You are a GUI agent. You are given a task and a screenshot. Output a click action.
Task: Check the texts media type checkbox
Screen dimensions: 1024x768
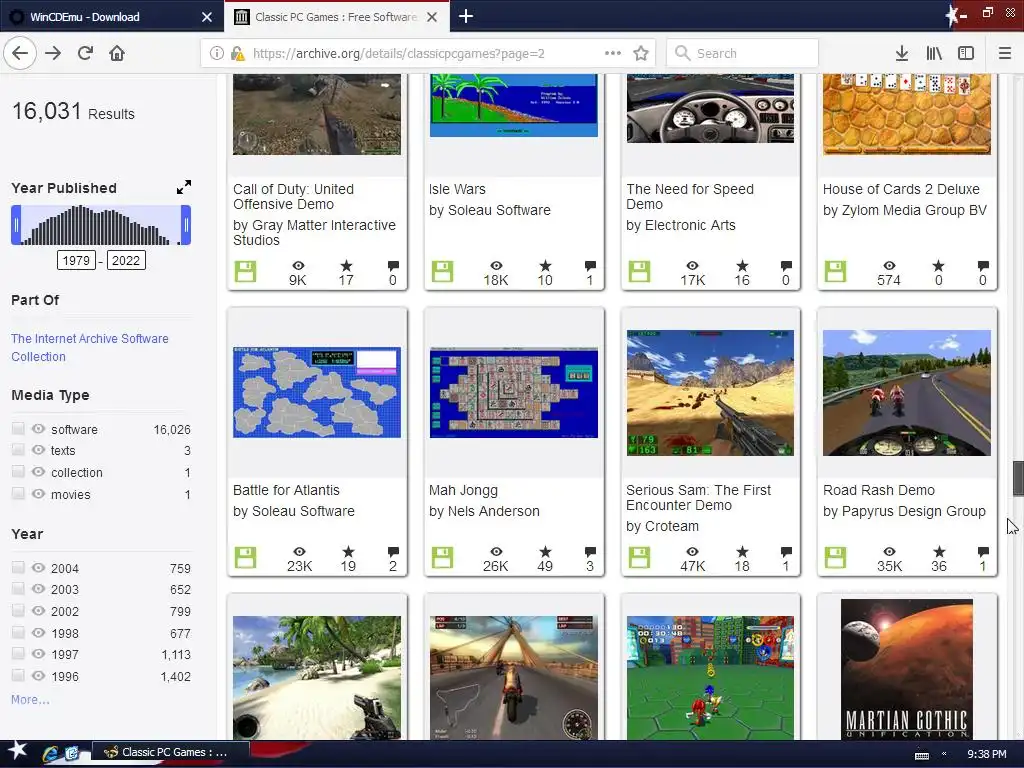pos(18,450)
